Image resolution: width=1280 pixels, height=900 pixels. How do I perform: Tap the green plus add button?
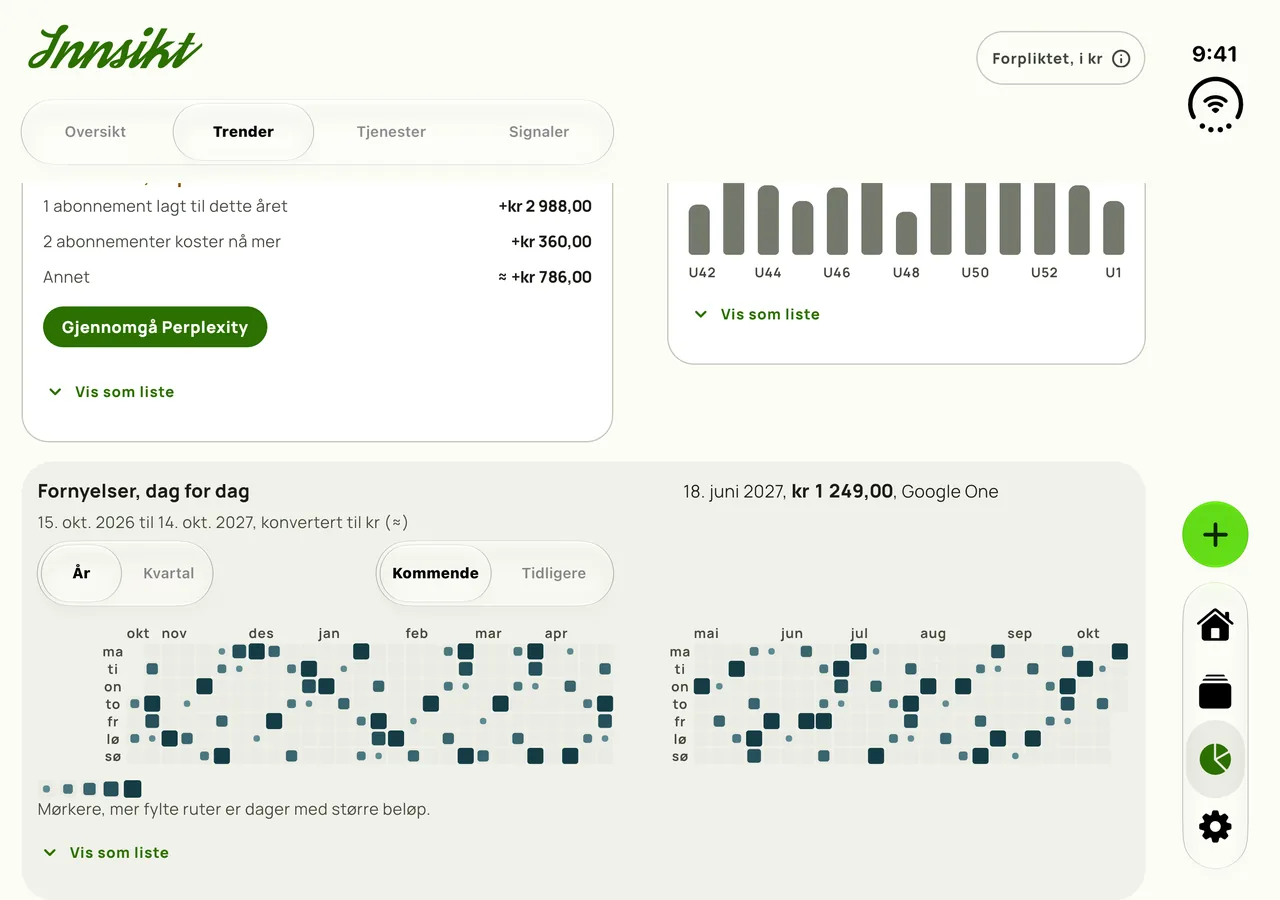pyautogui.click(x=1215, y=535)
